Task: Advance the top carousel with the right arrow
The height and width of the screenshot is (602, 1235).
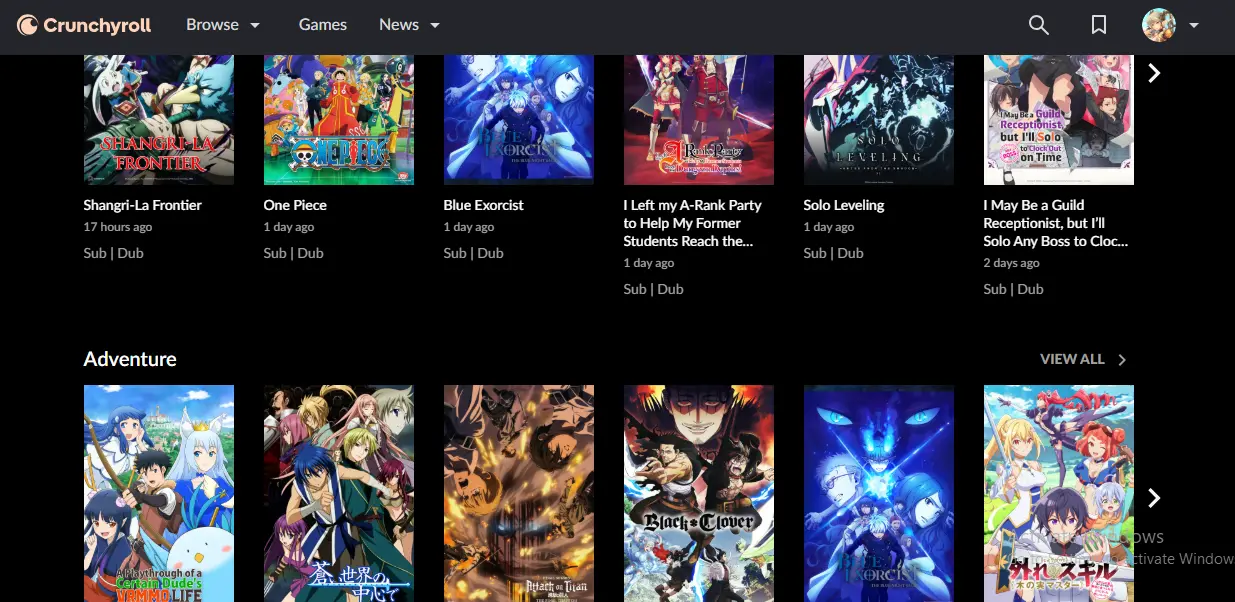Action: point(1154,73)
